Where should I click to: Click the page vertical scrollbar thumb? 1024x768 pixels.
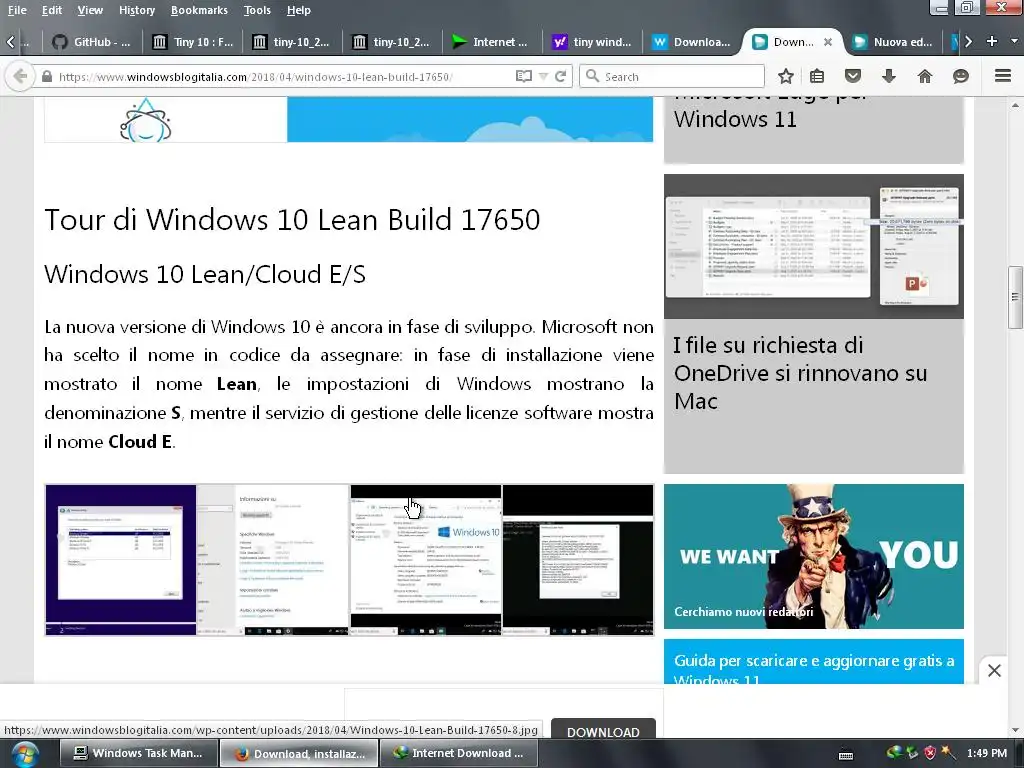point(1015,297)
